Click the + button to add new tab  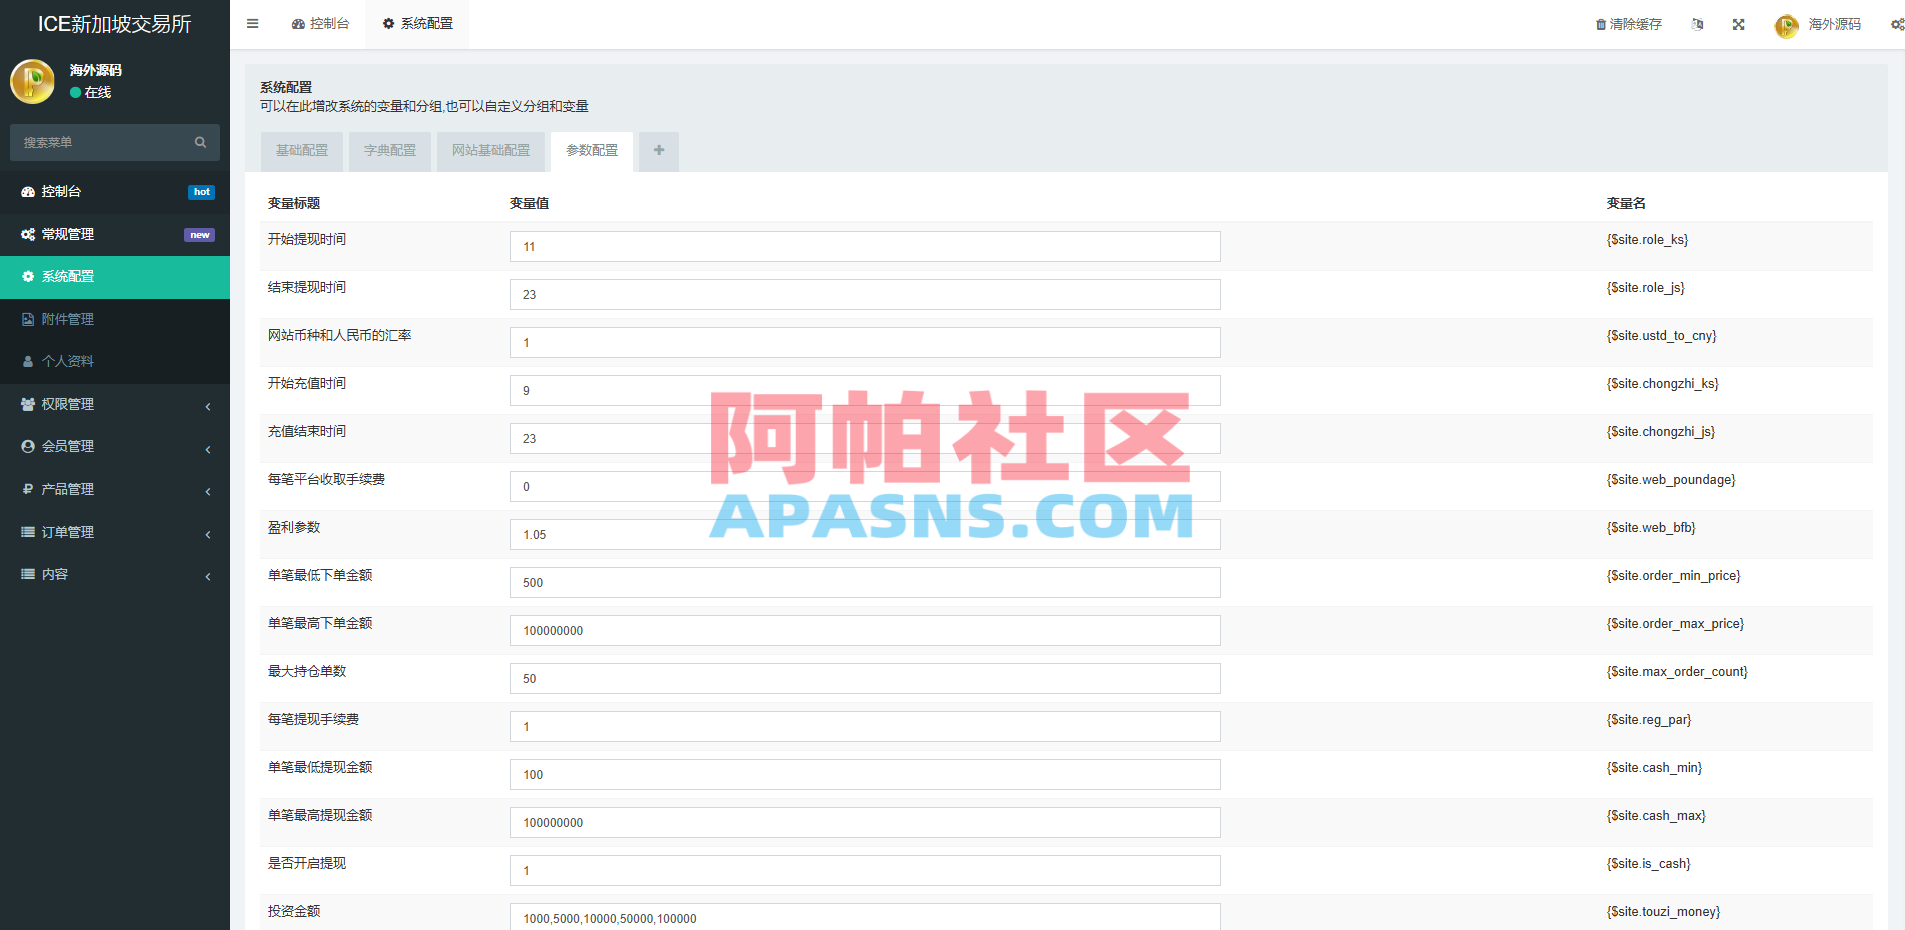pos(658,150)
